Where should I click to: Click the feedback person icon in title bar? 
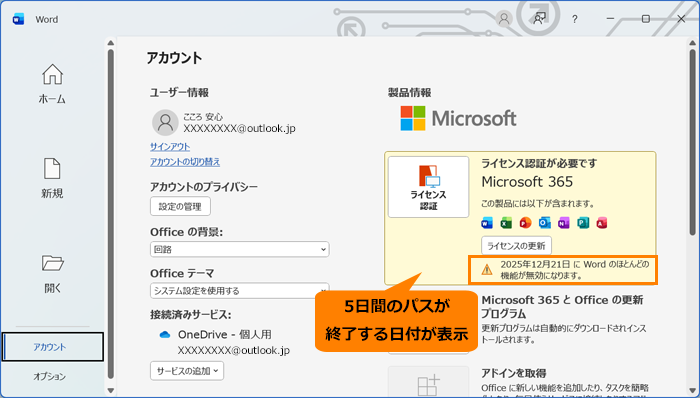coord(539,19)
